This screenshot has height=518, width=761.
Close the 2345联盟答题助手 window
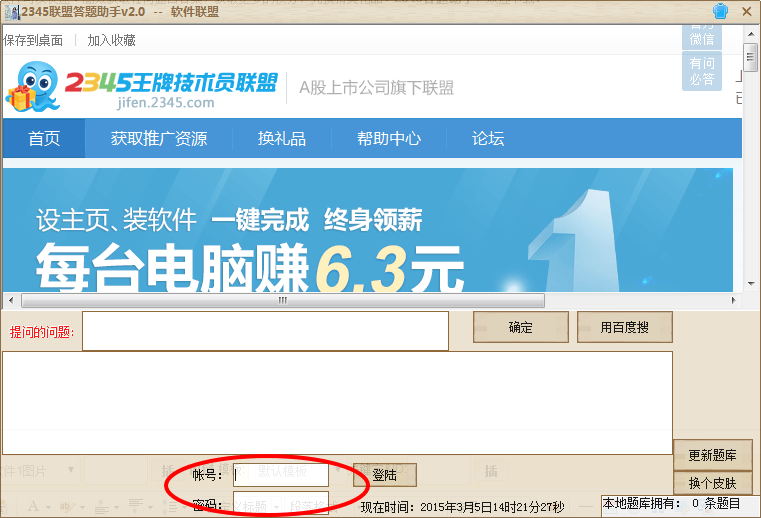(x=747, y=11)
